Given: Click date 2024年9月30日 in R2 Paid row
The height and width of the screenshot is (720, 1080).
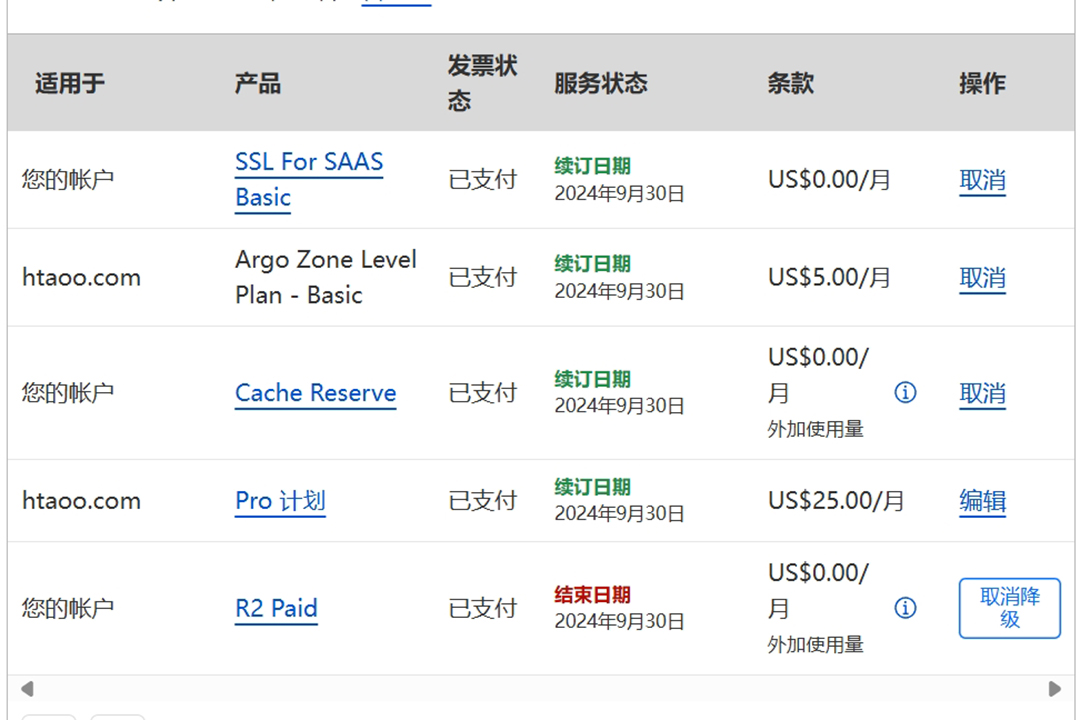Looking at the screenshot, I should point(619,621).
